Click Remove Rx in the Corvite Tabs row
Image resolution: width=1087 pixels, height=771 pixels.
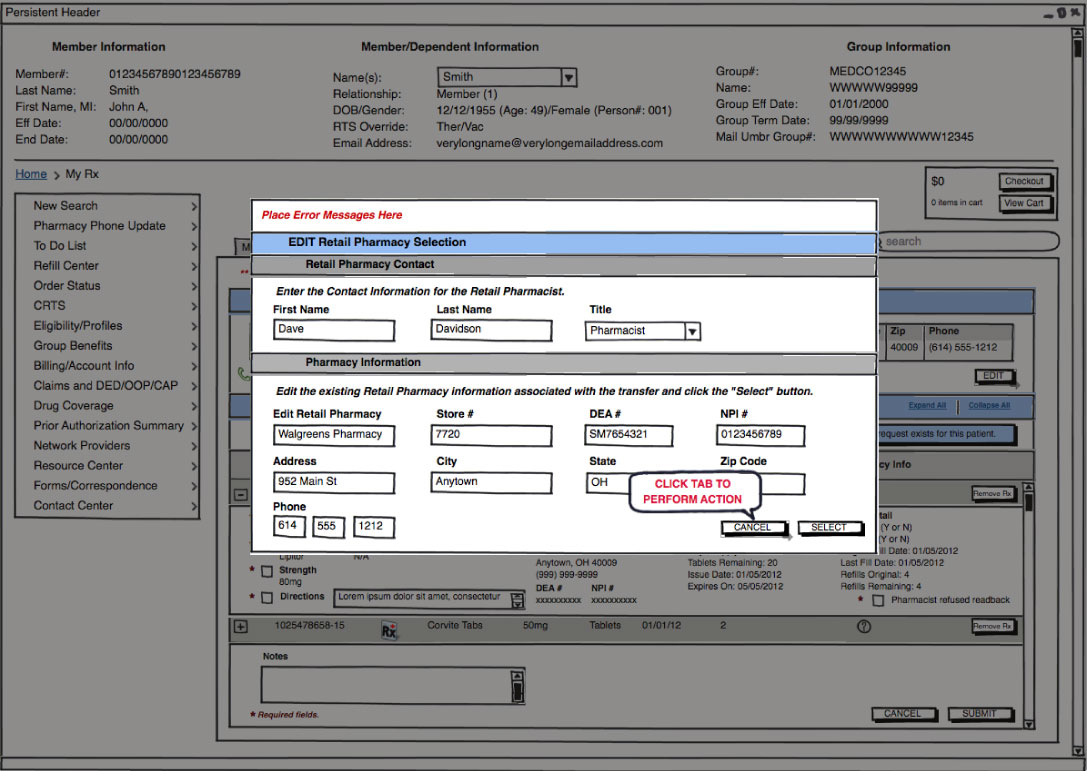pyautogui.click(x=993, y=626)
